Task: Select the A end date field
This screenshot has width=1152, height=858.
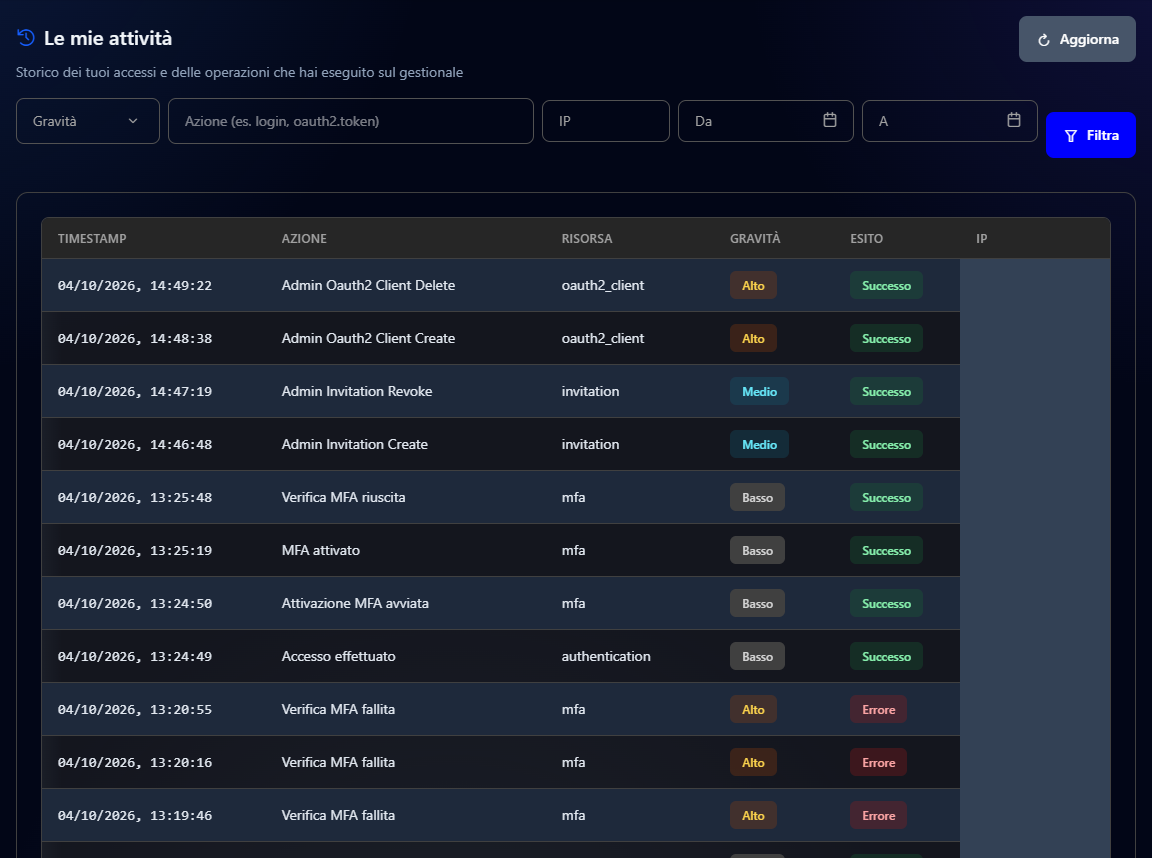Action: tap(949, 121)
